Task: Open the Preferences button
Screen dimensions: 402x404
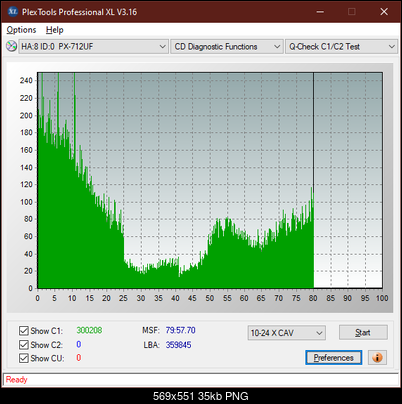Action: coord(334,358)
